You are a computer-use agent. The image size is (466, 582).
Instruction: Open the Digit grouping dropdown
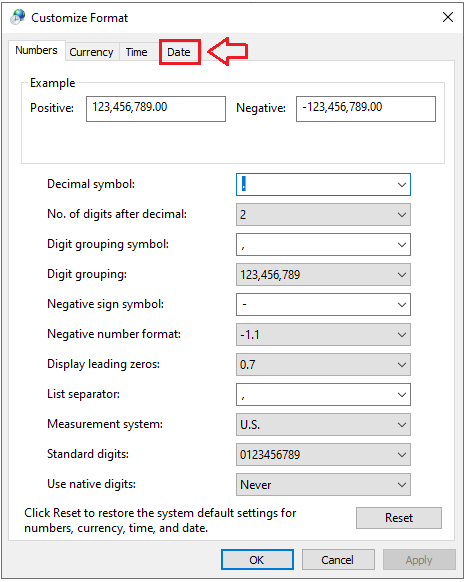click(323, 275)
